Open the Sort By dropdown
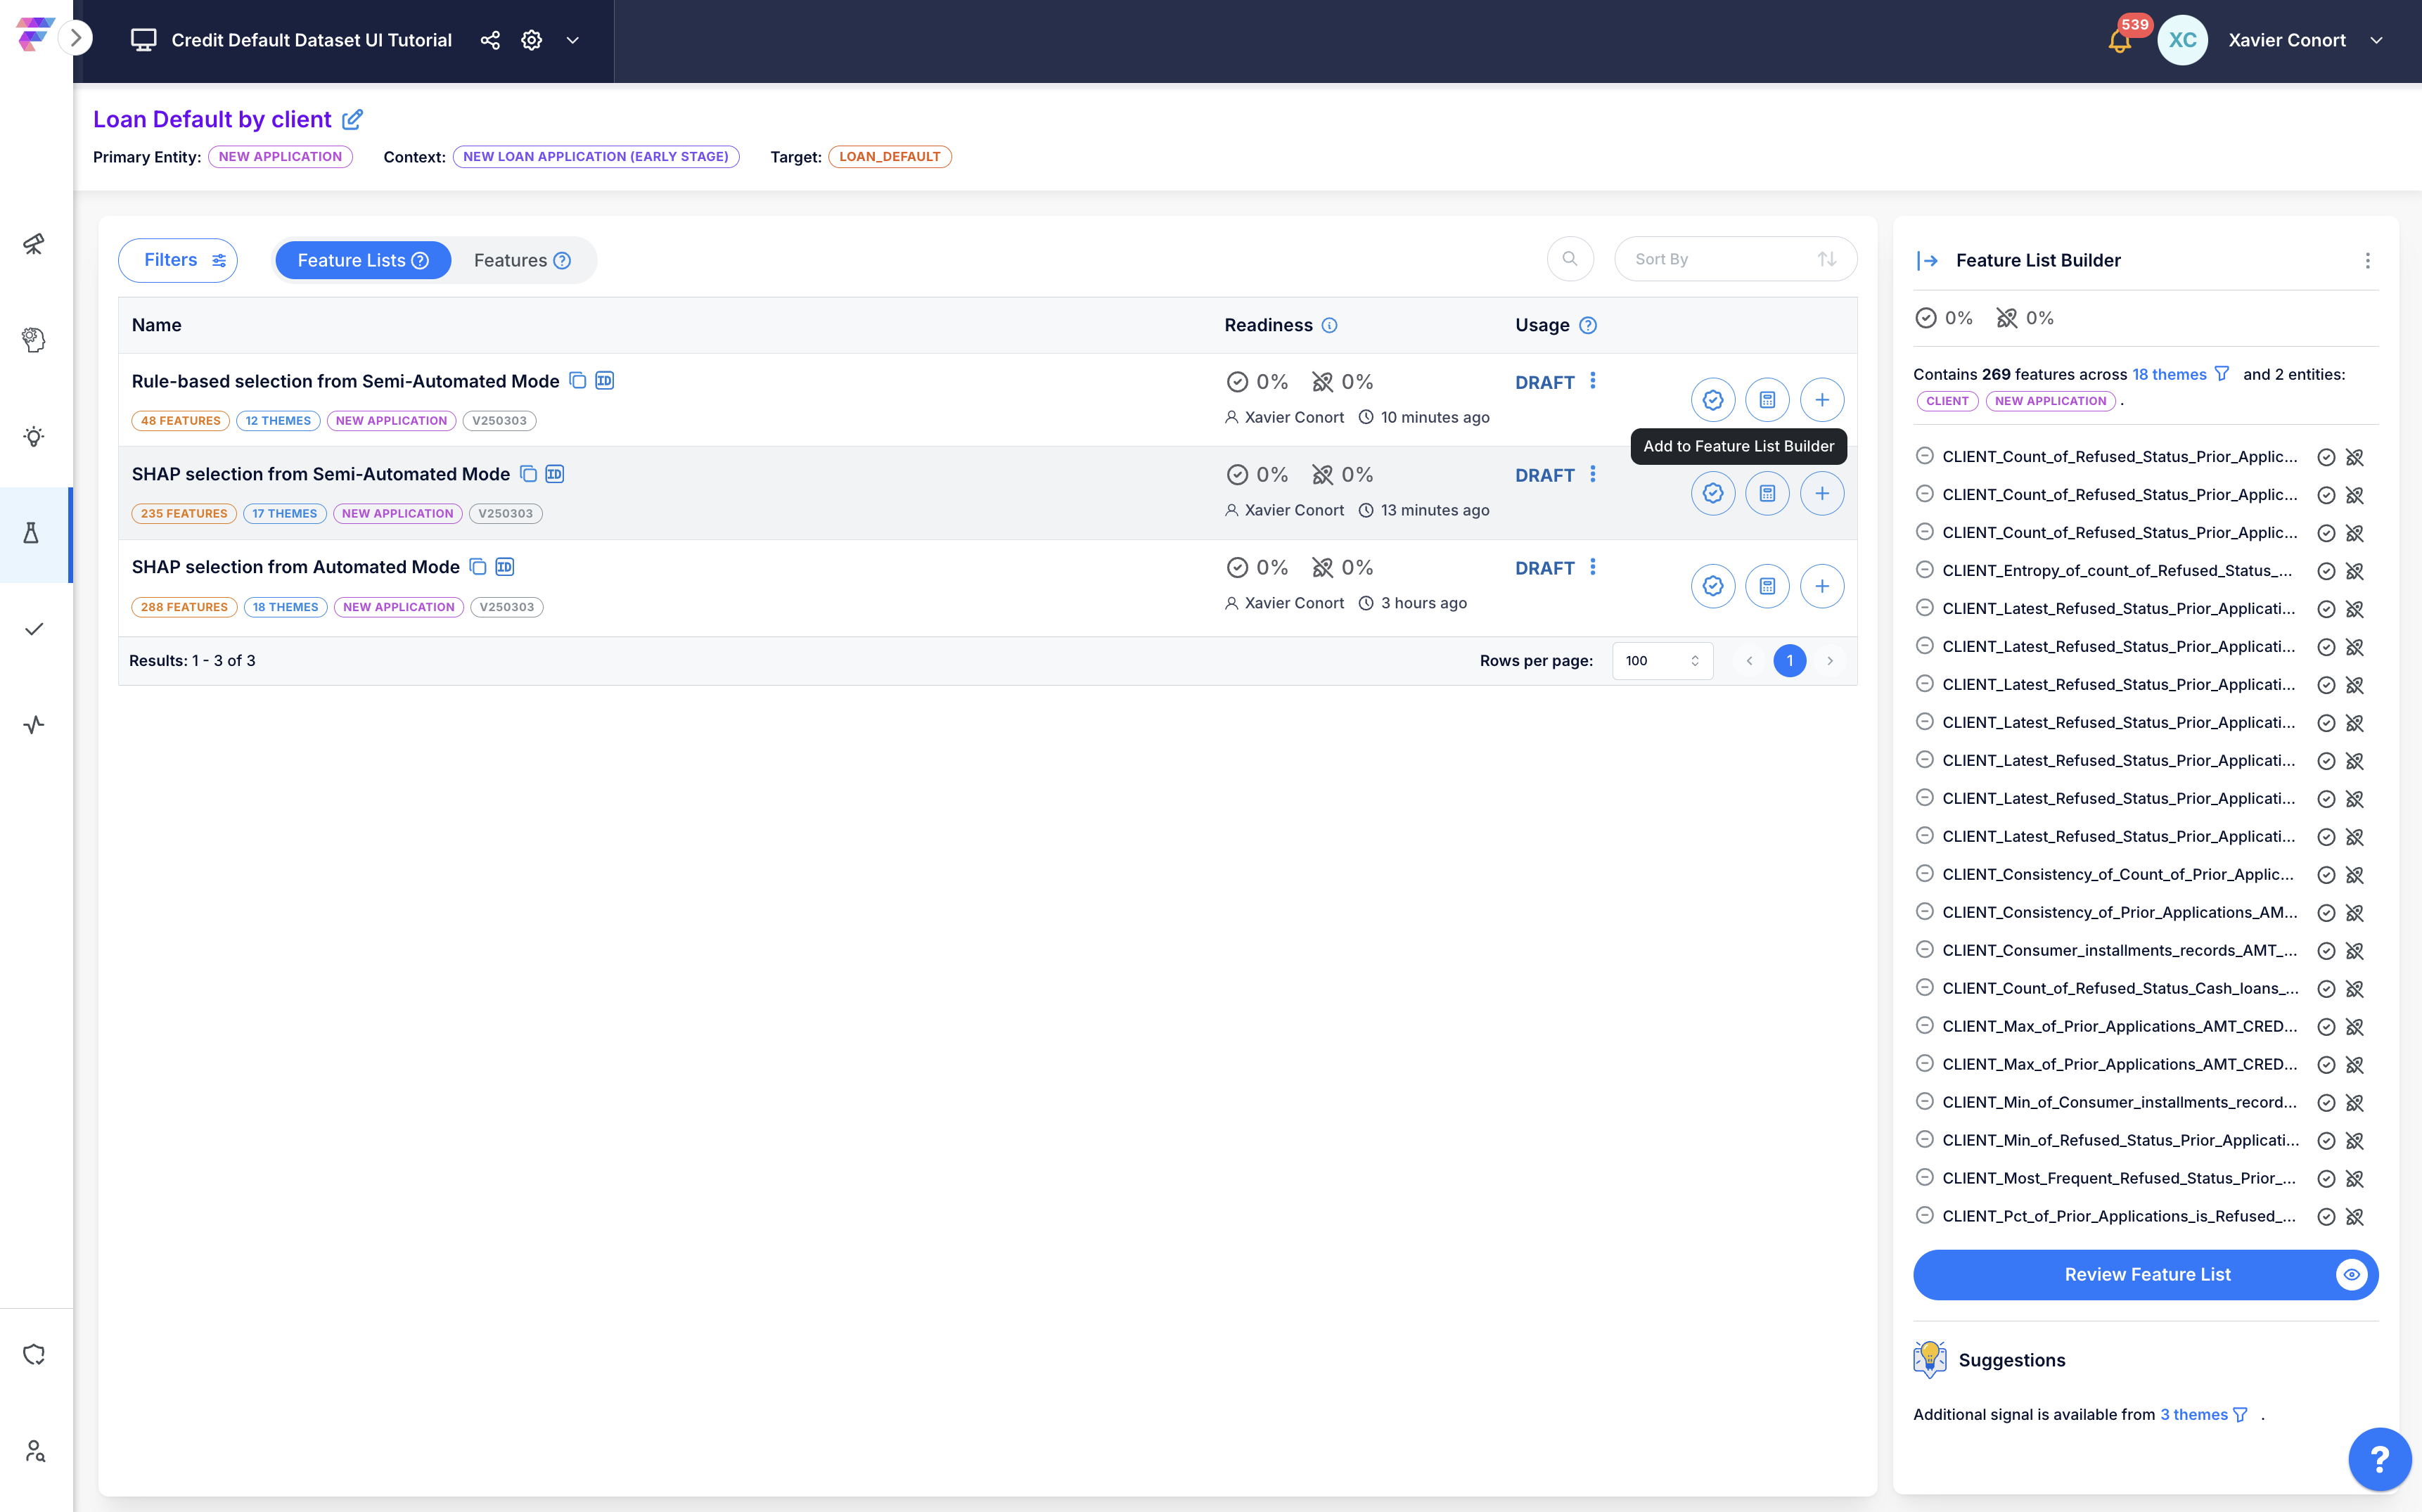The image size is (2422, 1512). pos(1735,259)
